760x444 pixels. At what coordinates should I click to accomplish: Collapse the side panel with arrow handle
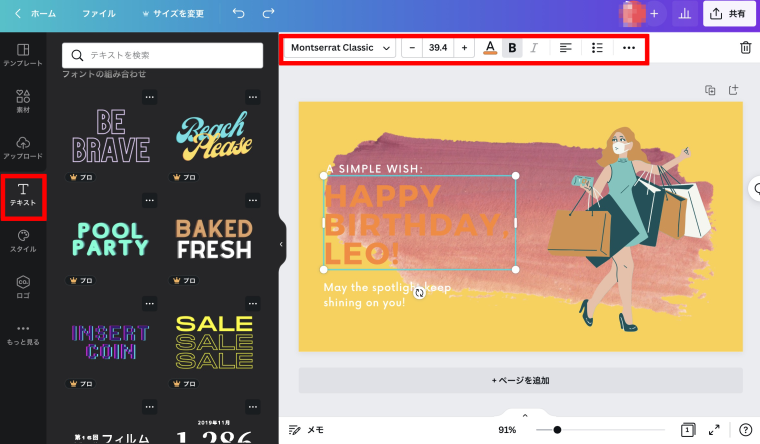[x=282, y=244]
